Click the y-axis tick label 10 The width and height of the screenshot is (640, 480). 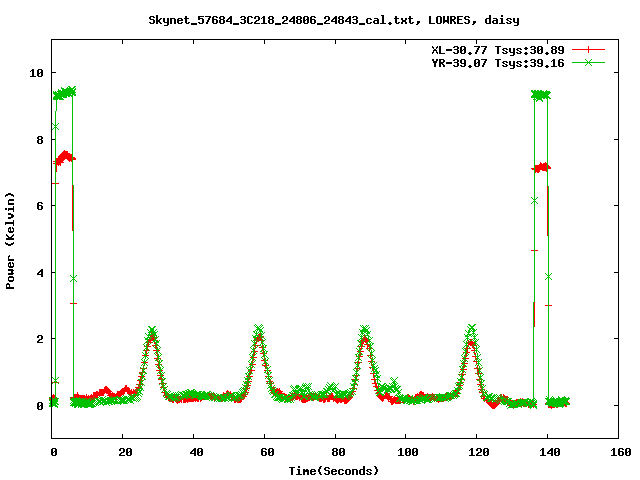37,73
